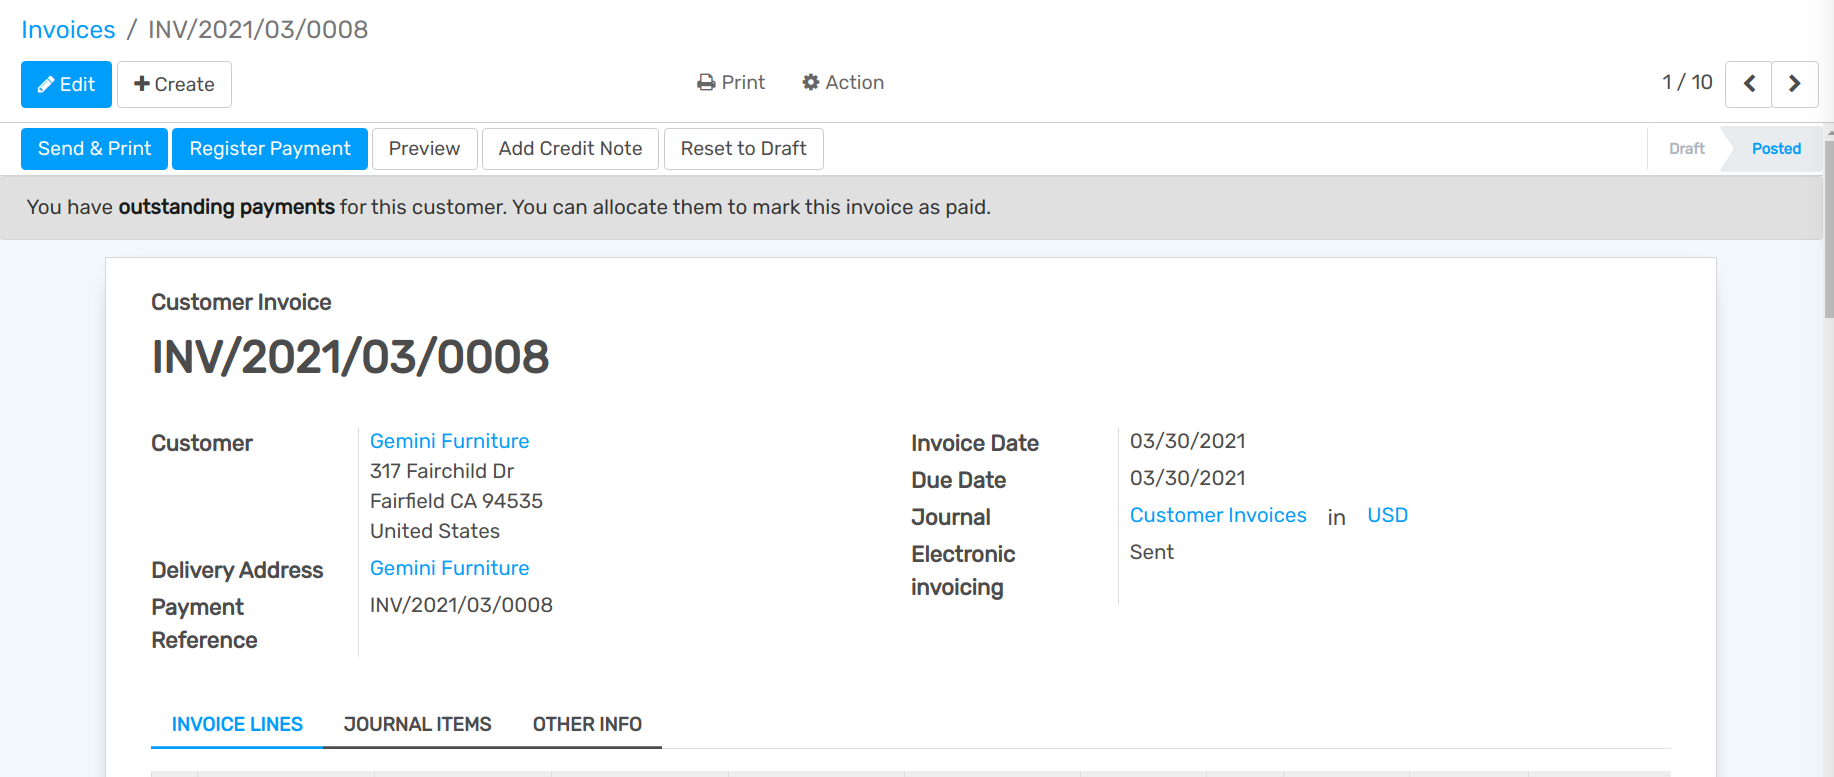Open the Customer Invoices journal link
This screenshot has height=777, width=1834.
pyautogui.click(x=1218, y=515)
